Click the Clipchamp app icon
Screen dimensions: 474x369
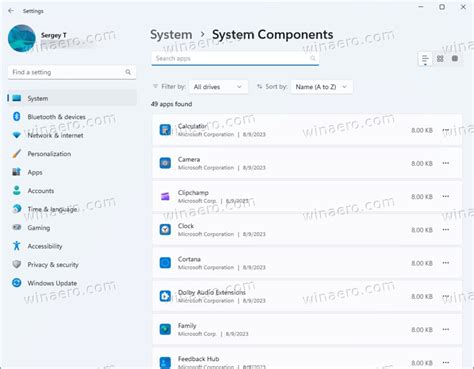(x=165, y=197)
